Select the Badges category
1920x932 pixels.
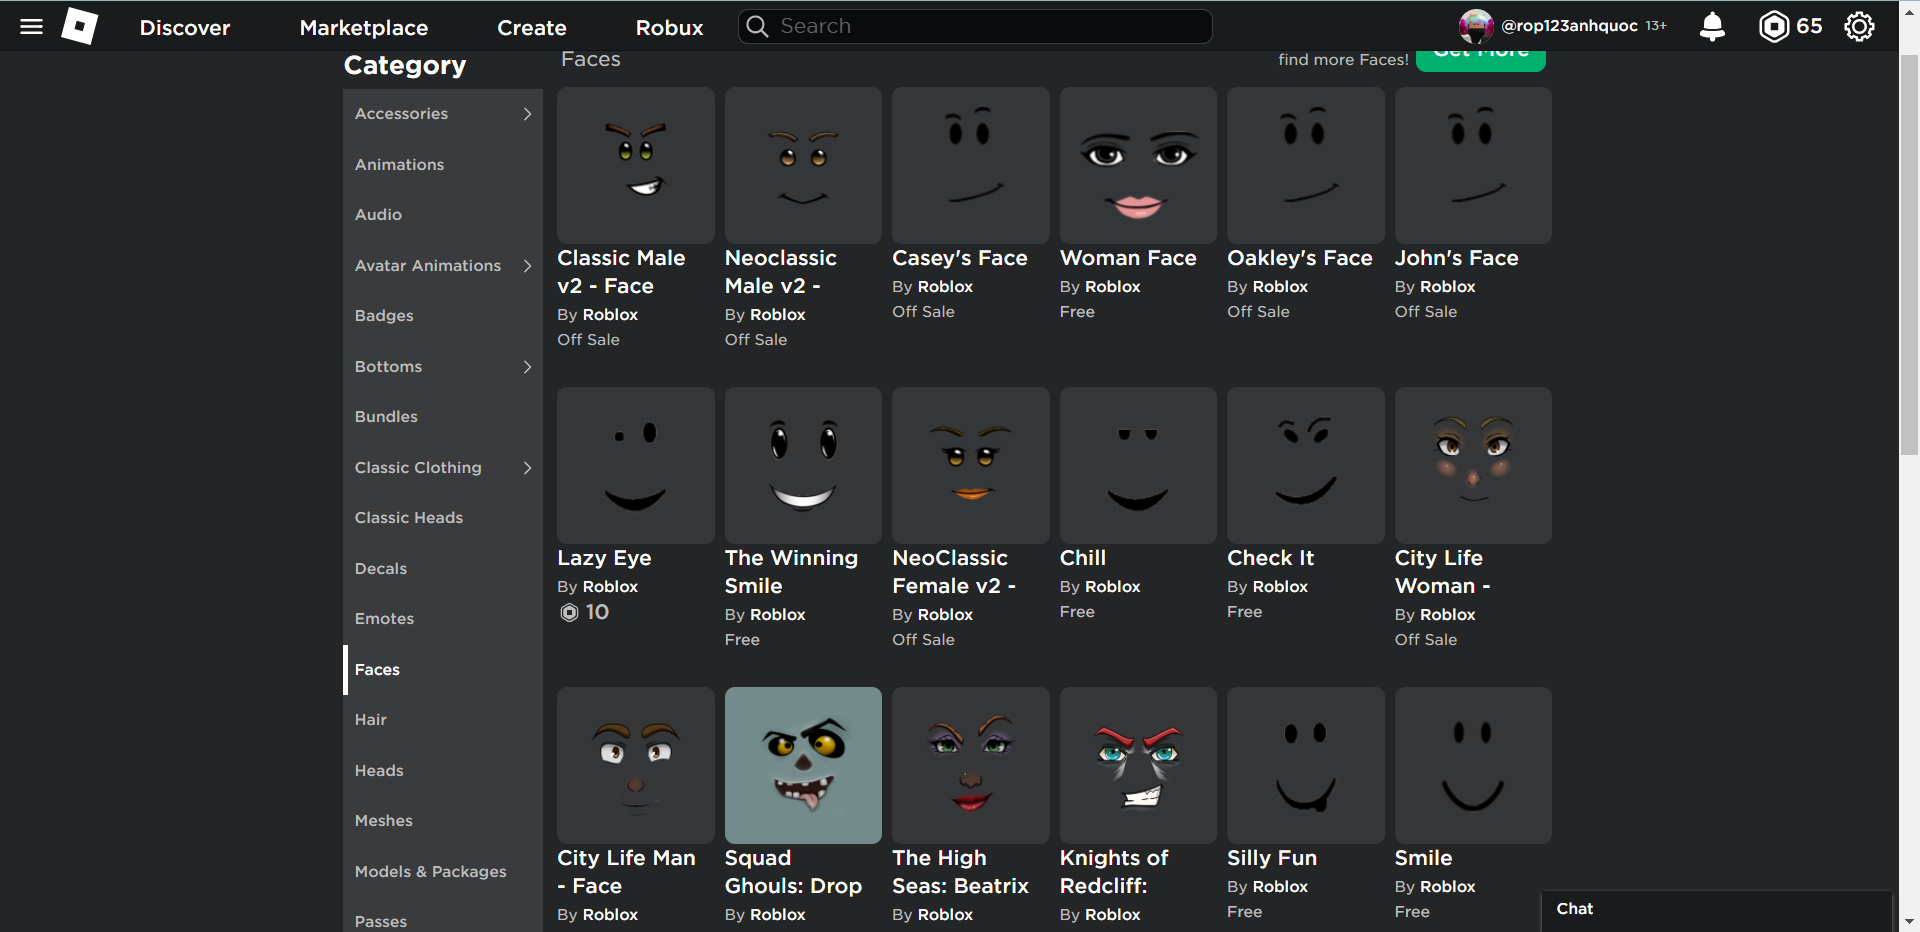(x=443, y=316)
